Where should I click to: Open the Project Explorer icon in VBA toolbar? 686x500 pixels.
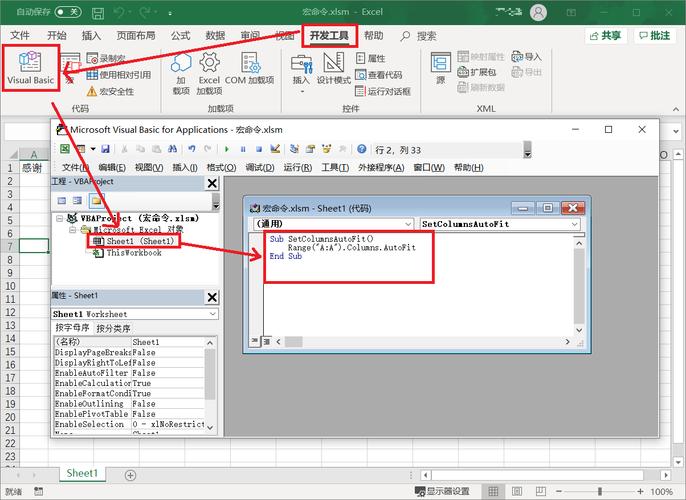294,149
